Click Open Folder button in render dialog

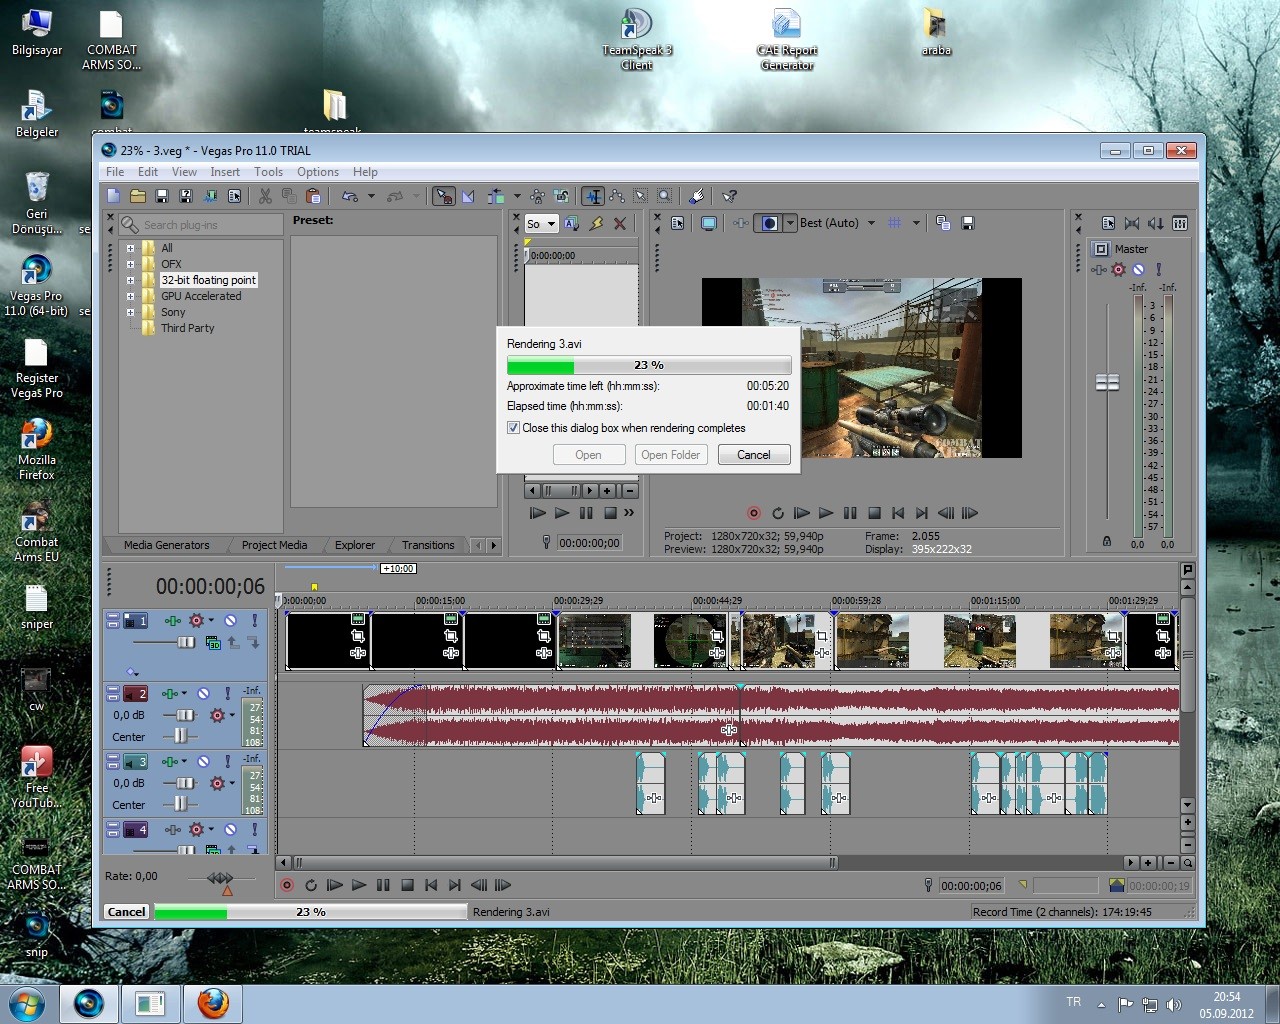671,455
